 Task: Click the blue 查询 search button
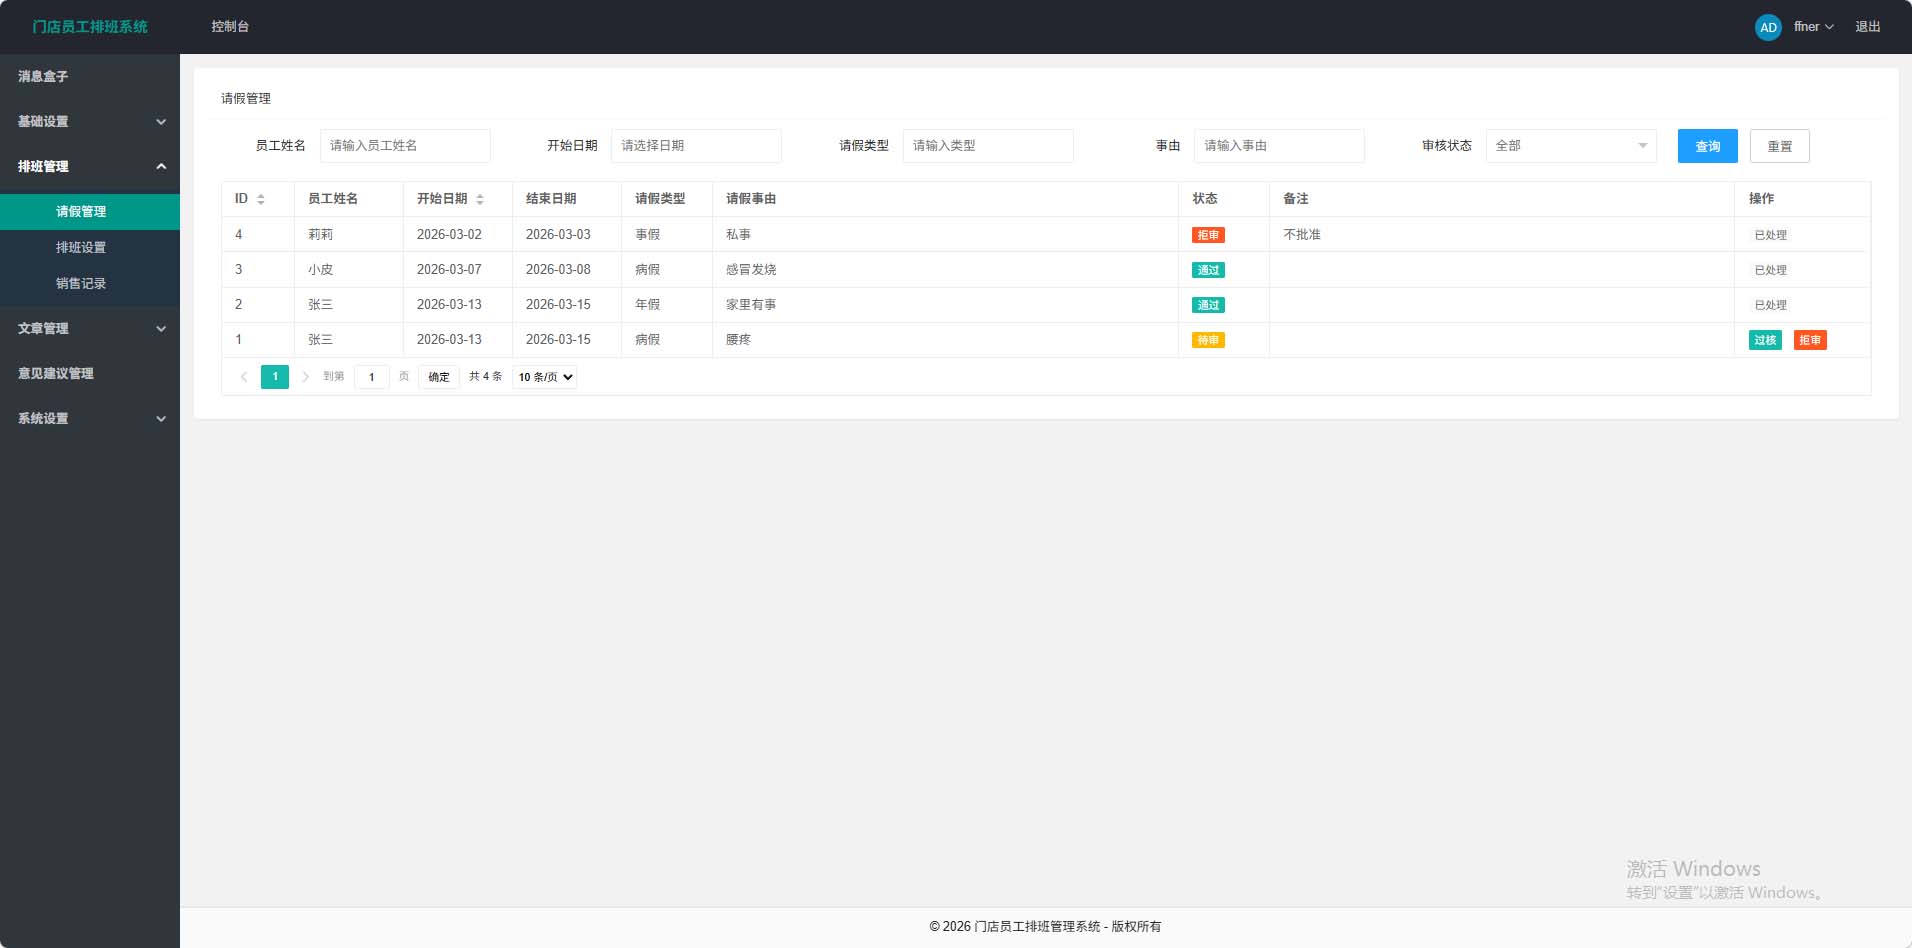1707,146
